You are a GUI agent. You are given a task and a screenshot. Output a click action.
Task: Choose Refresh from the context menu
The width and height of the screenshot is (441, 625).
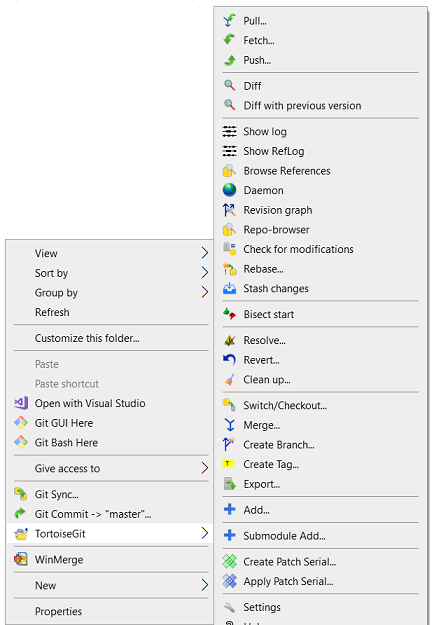point(52,312)
